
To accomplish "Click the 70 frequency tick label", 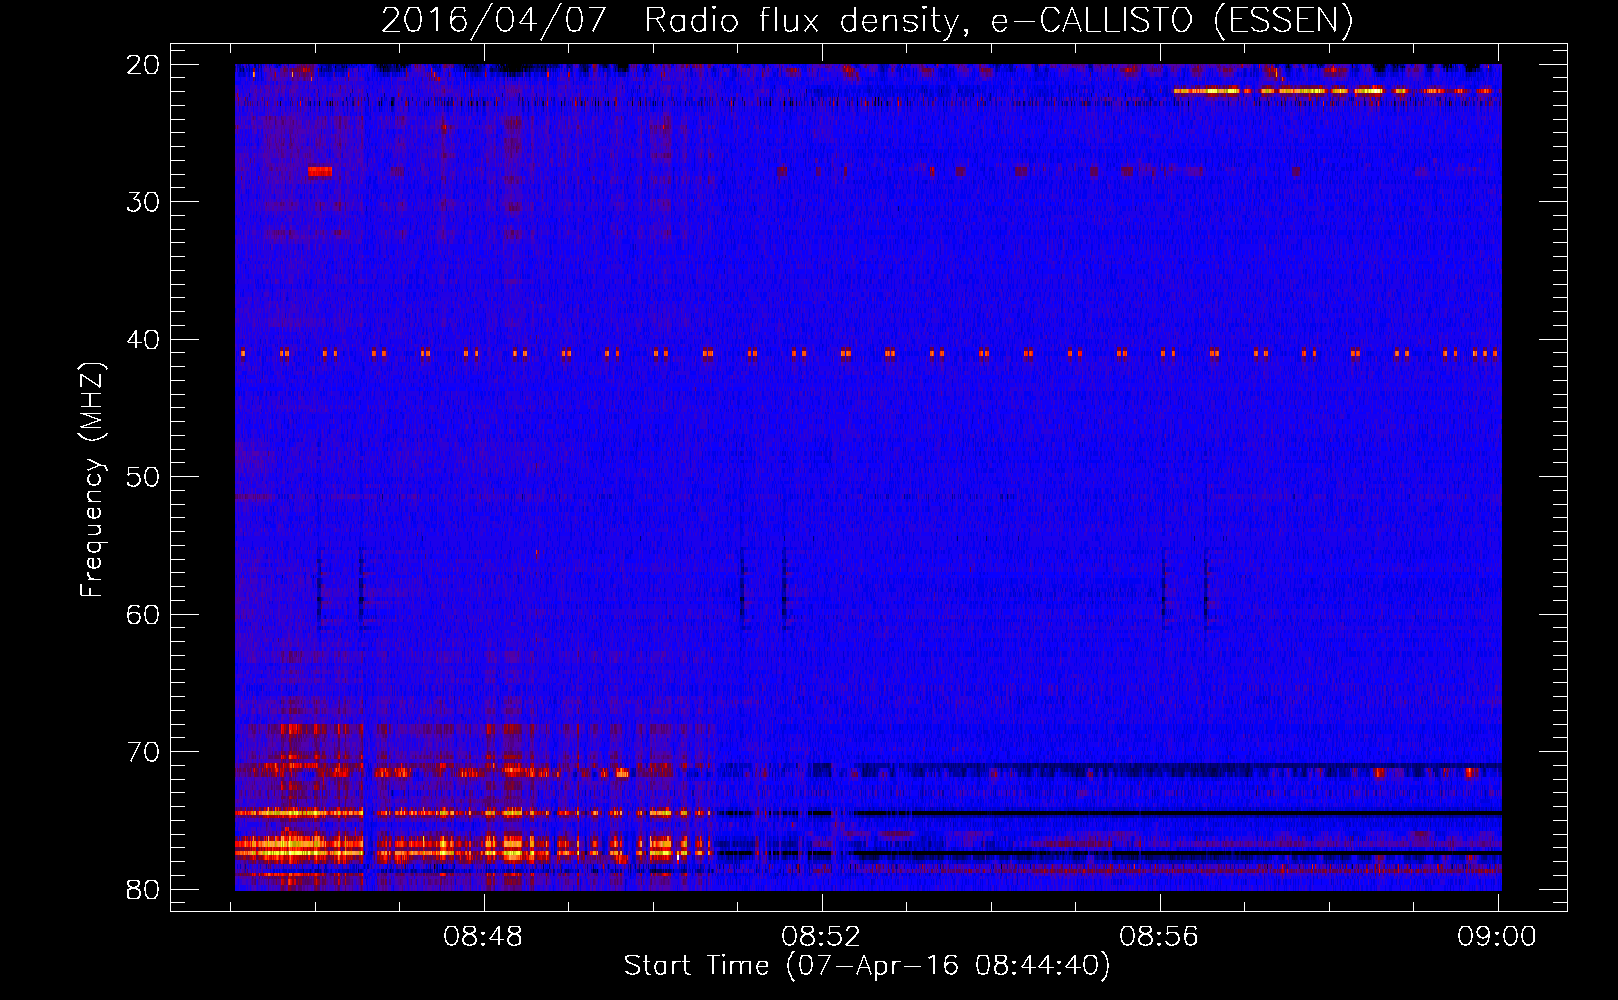I will tap(144, 752).
